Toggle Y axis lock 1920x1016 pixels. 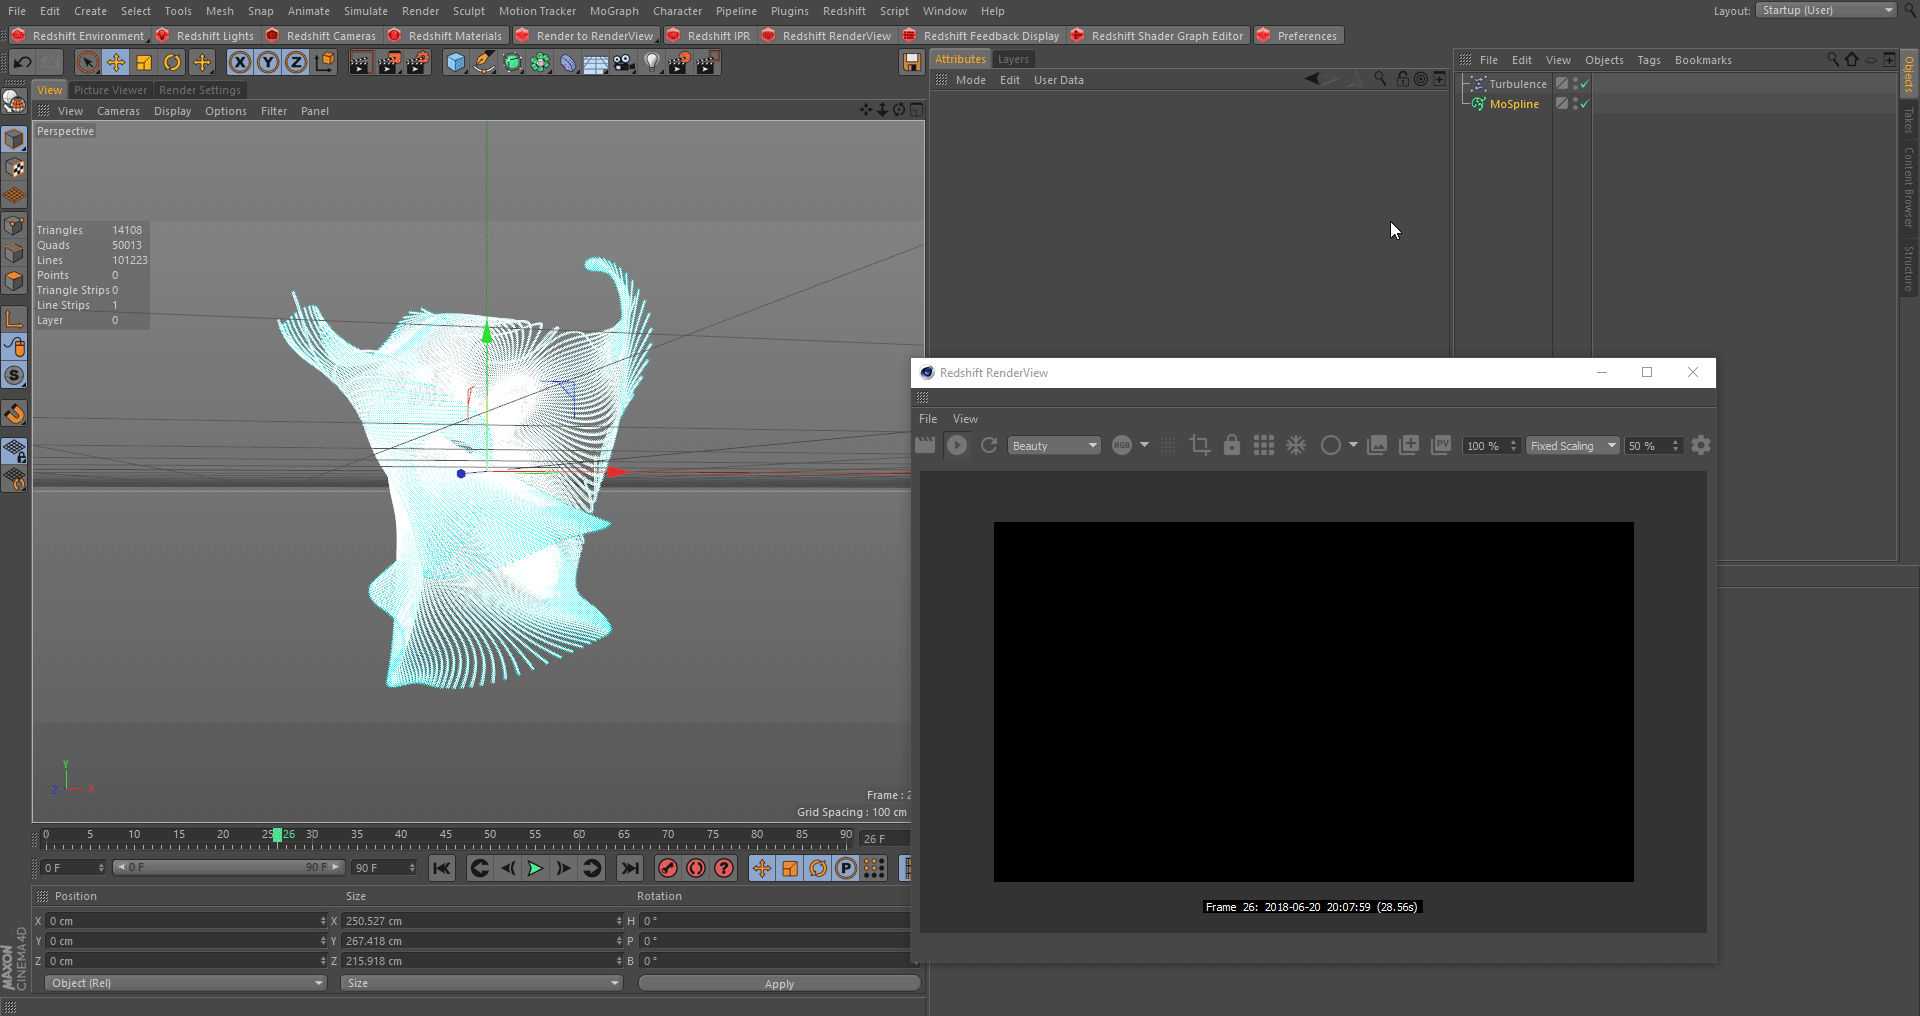pos(268,63)
